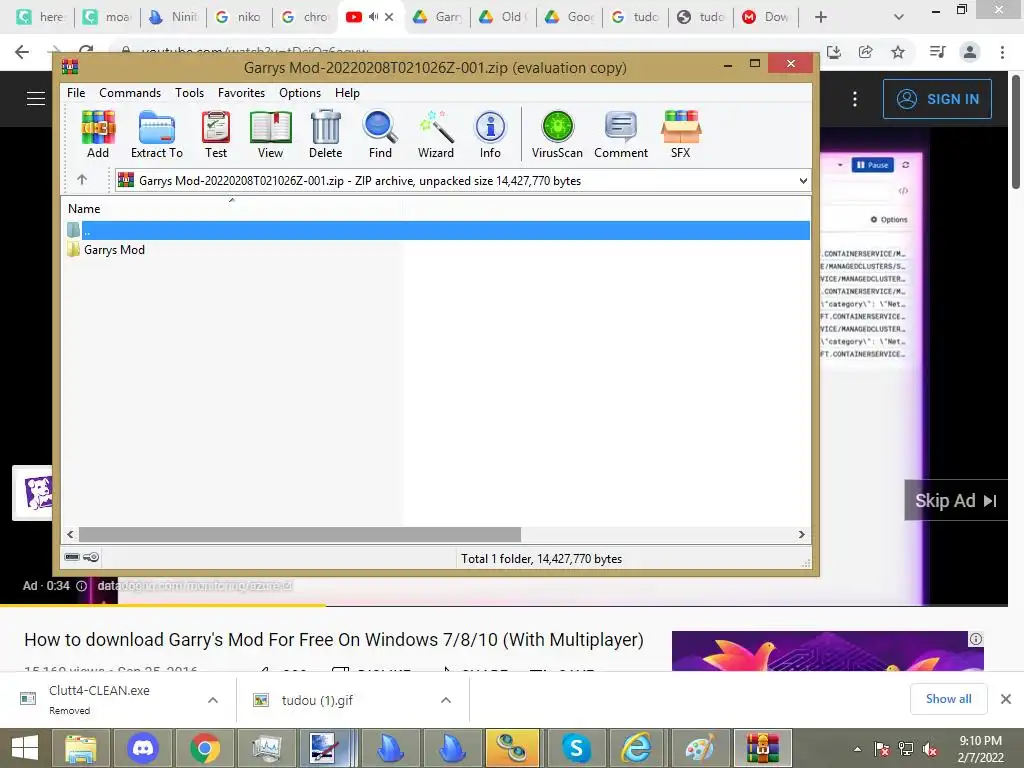Click the drive icon in WinRAR status bar

click(72, 557)
